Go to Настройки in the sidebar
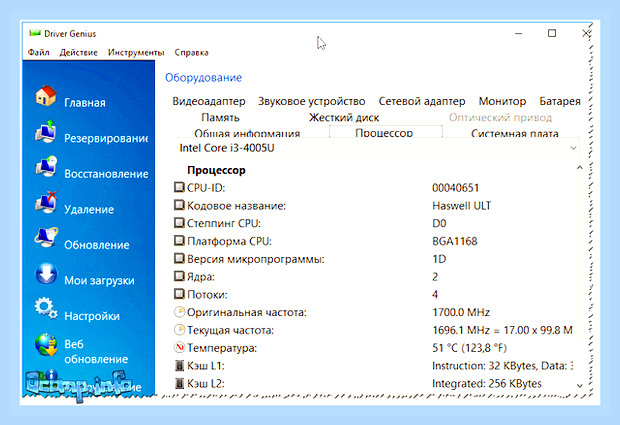 point(92,316)
